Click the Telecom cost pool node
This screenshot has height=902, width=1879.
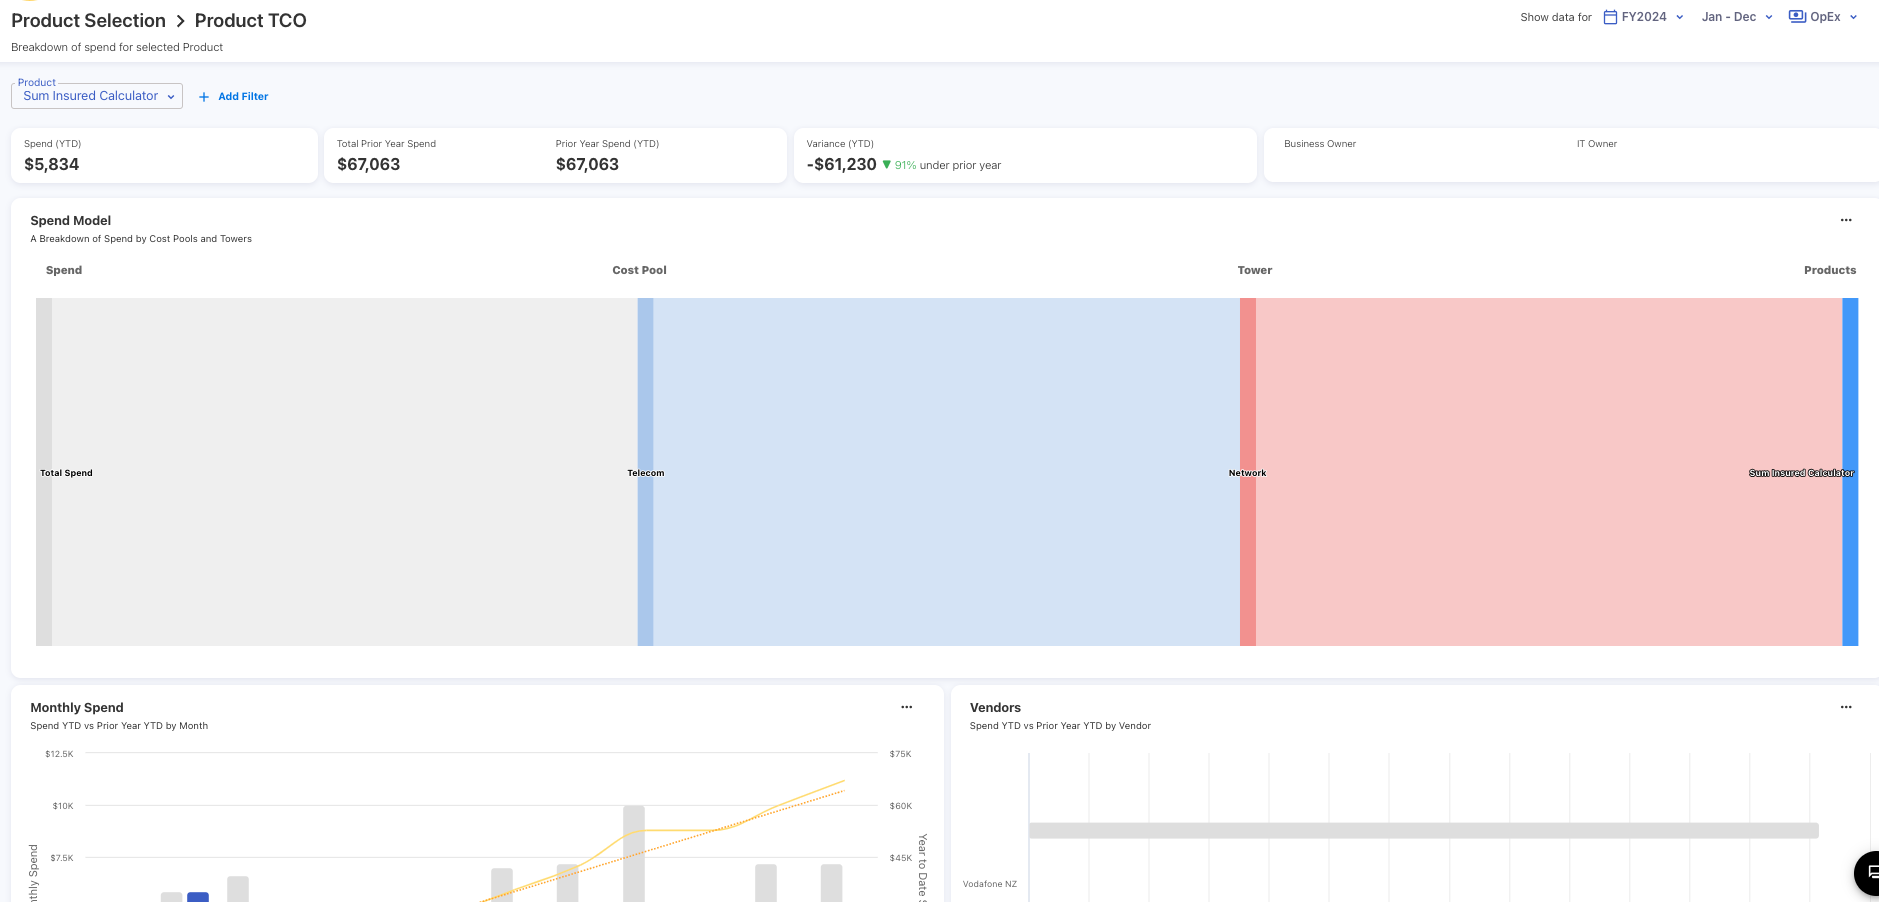tap(645, 472)
